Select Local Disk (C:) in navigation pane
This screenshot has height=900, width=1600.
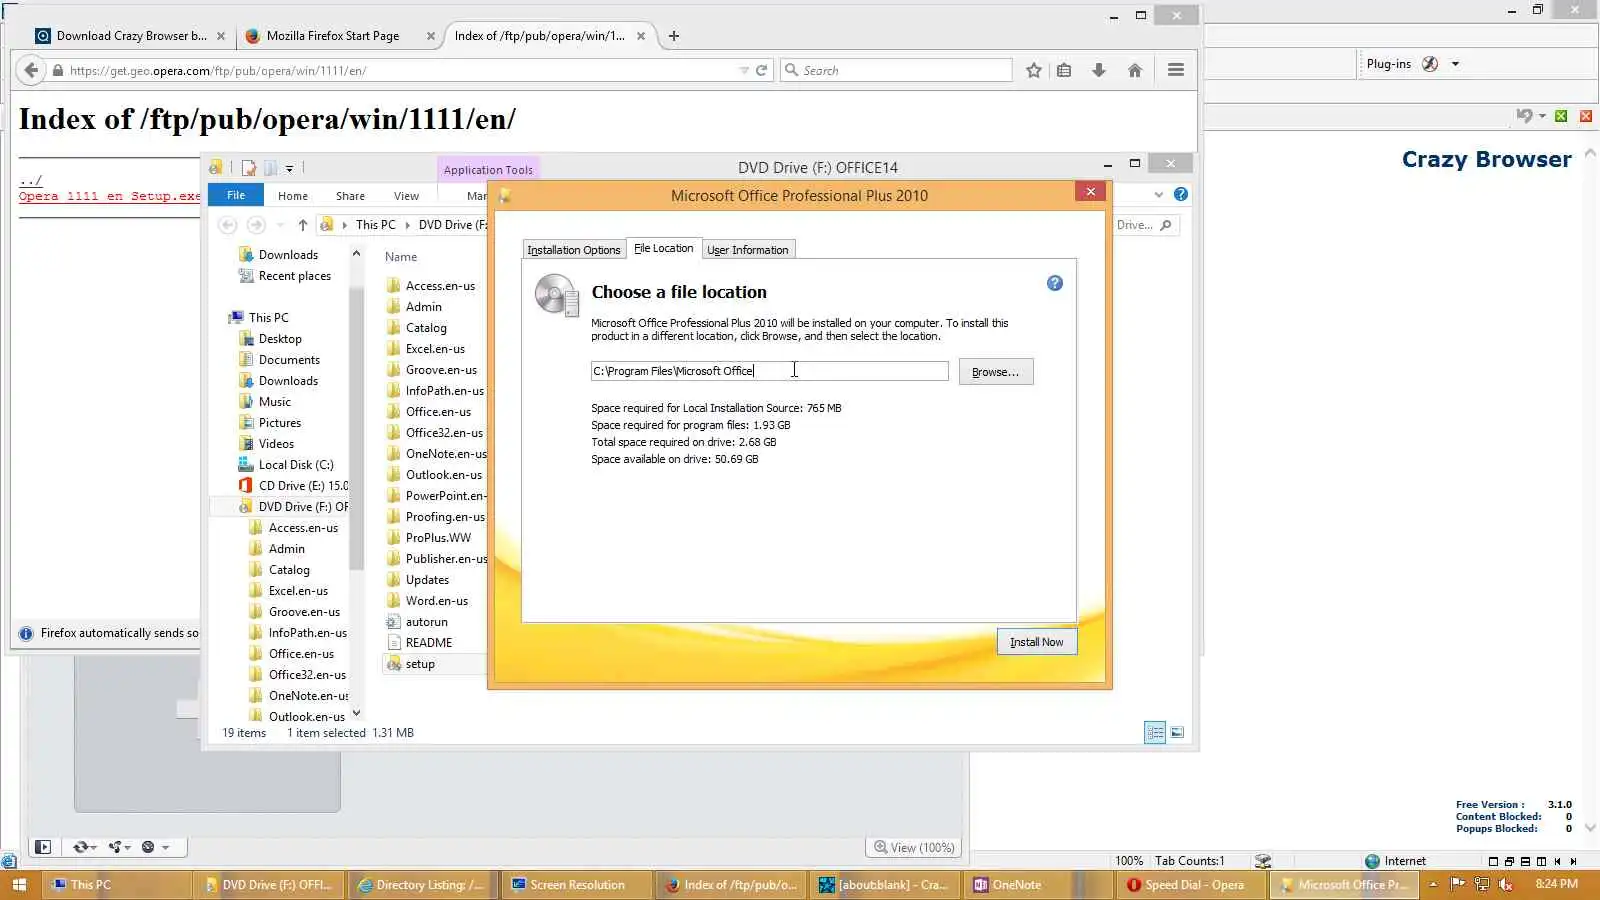[x=295, y=465]
